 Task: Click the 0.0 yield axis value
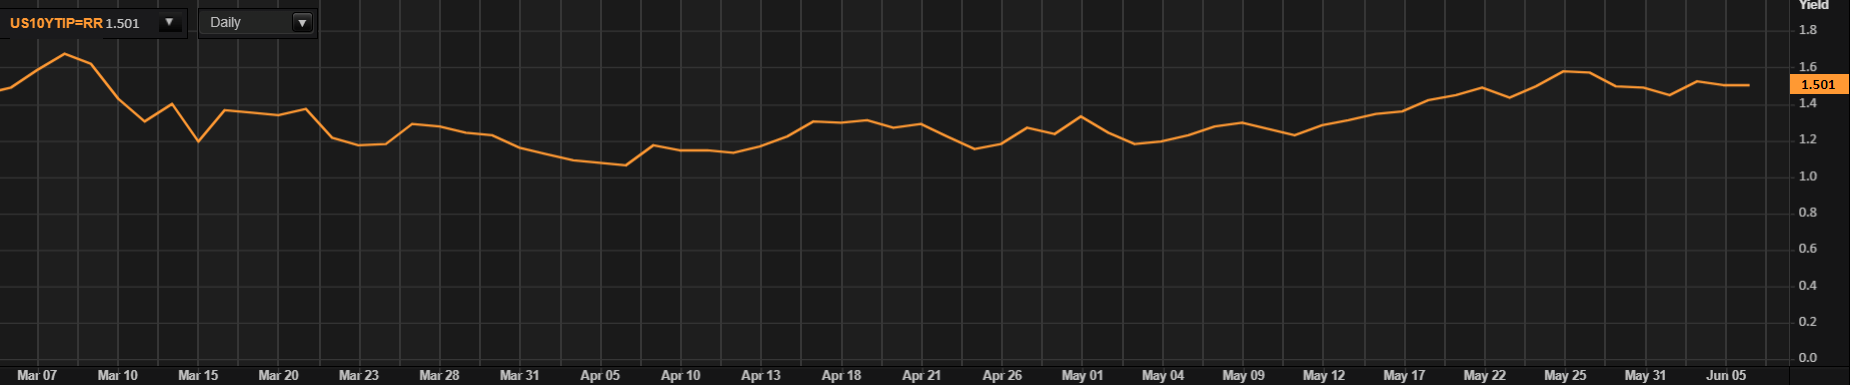[1808, 357]
